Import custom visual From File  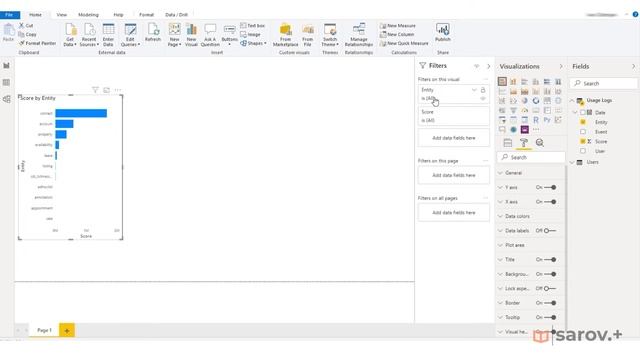click(x=308, y=34)
